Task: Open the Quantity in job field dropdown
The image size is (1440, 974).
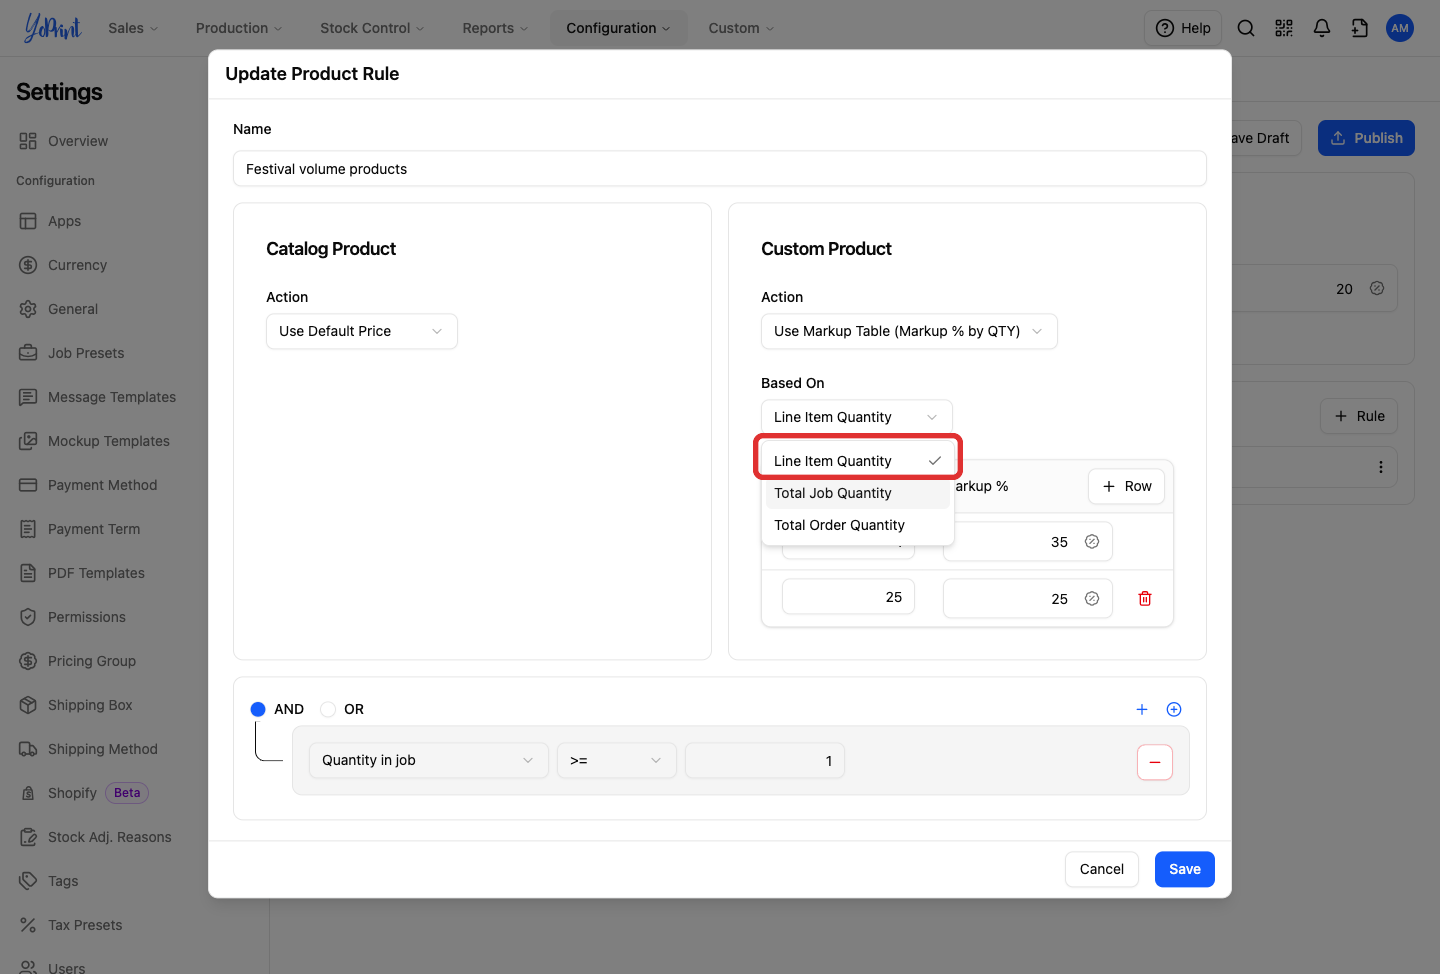Action: pos(429,760)
